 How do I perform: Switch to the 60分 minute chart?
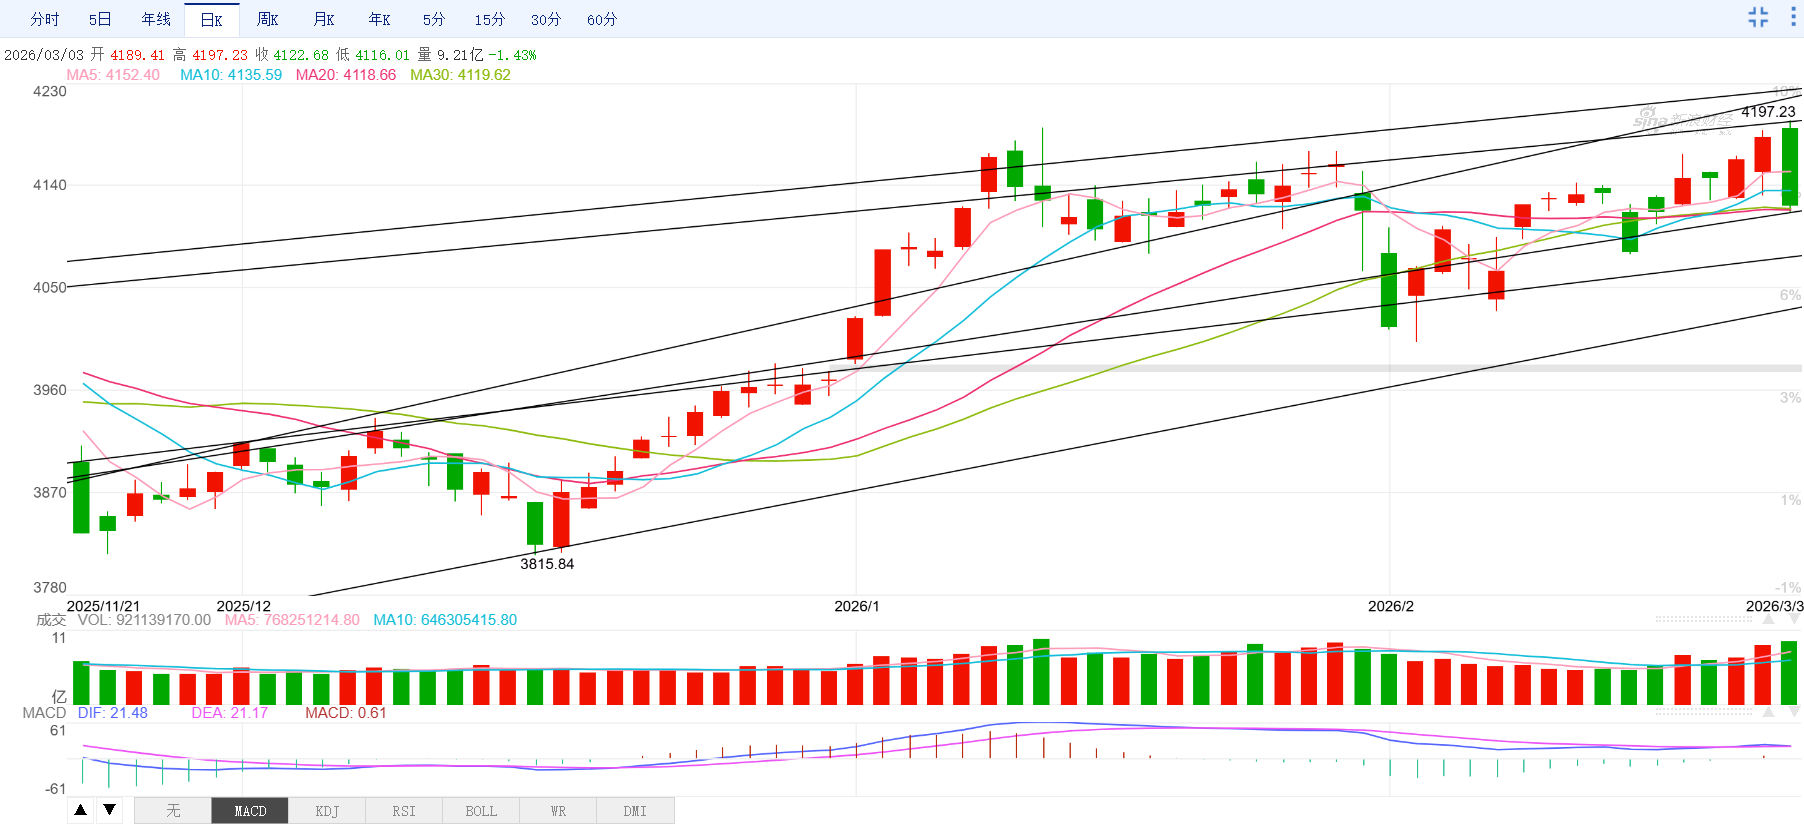click(x=602, y=19)
